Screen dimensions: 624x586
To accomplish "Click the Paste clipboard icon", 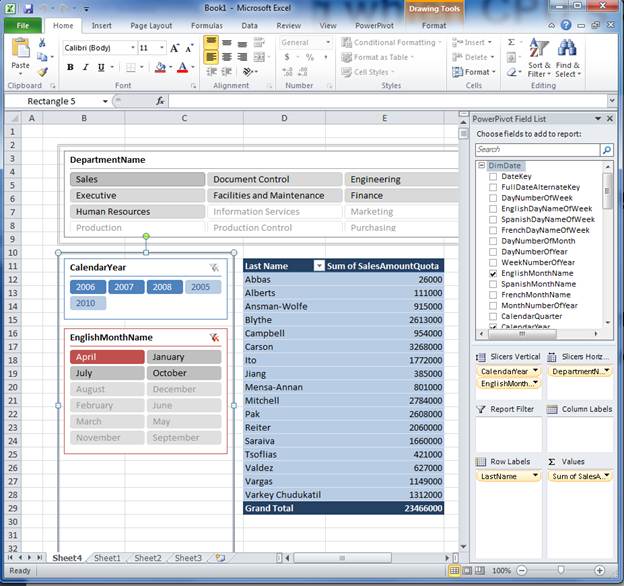I will tap(20, 48).
